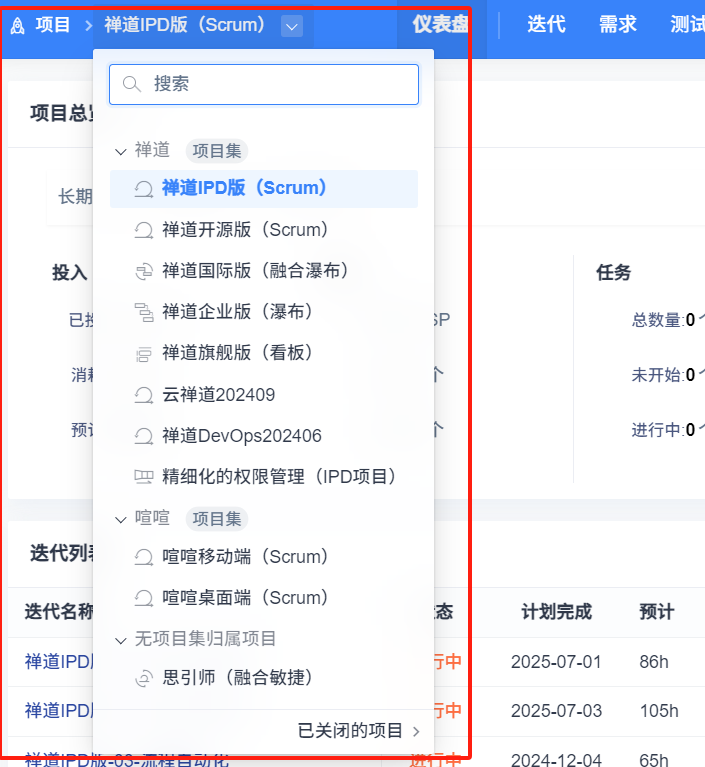Viewport: 705px width, 767px height.
Task: Click the 65h estimate value
Action: 654,760
